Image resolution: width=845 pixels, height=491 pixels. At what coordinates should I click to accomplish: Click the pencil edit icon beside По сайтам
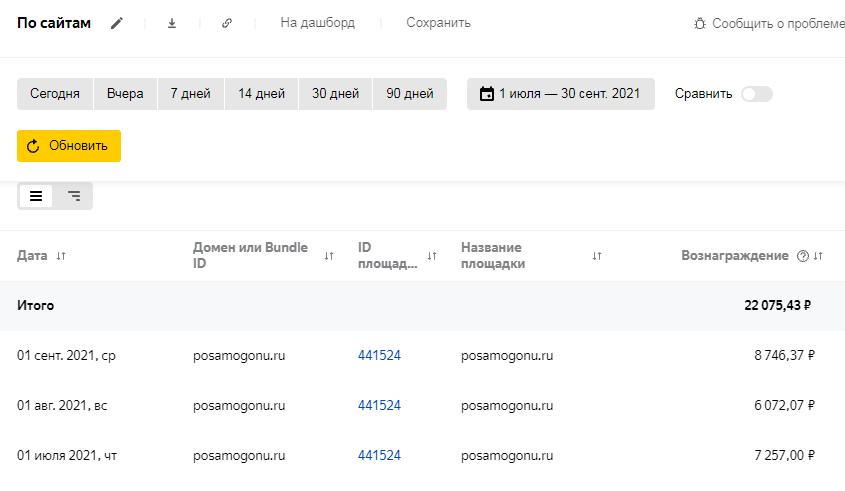click(x=117, y=23)
